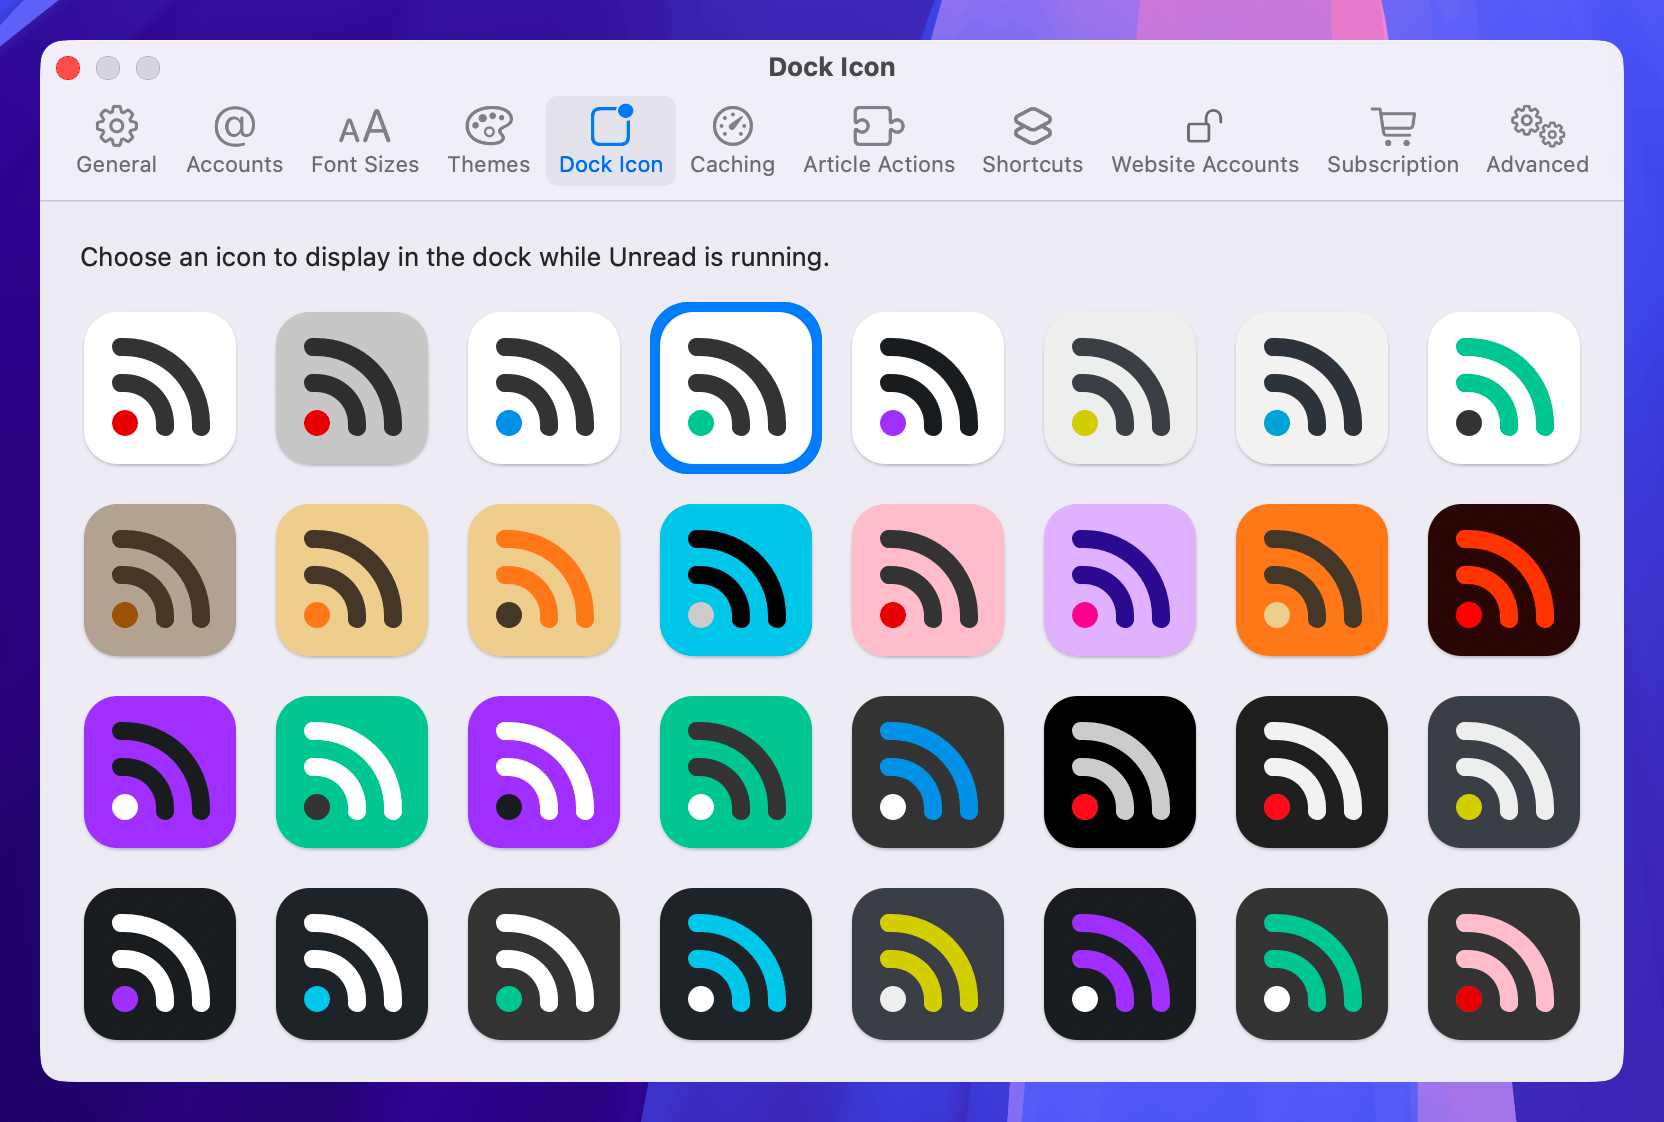Select the pink dock icon with red dot
This screenshot has height=1122, width=1664.
(x=928, y=580)
